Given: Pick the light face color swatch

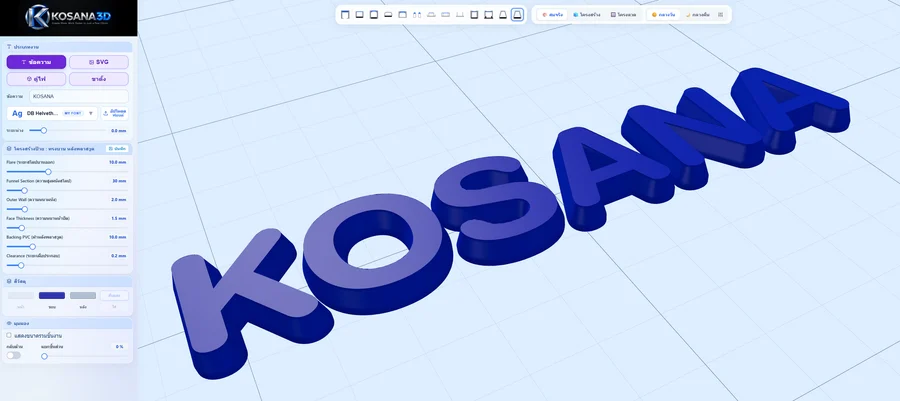Looking at the screenshot, I should (x=21, y=295).
